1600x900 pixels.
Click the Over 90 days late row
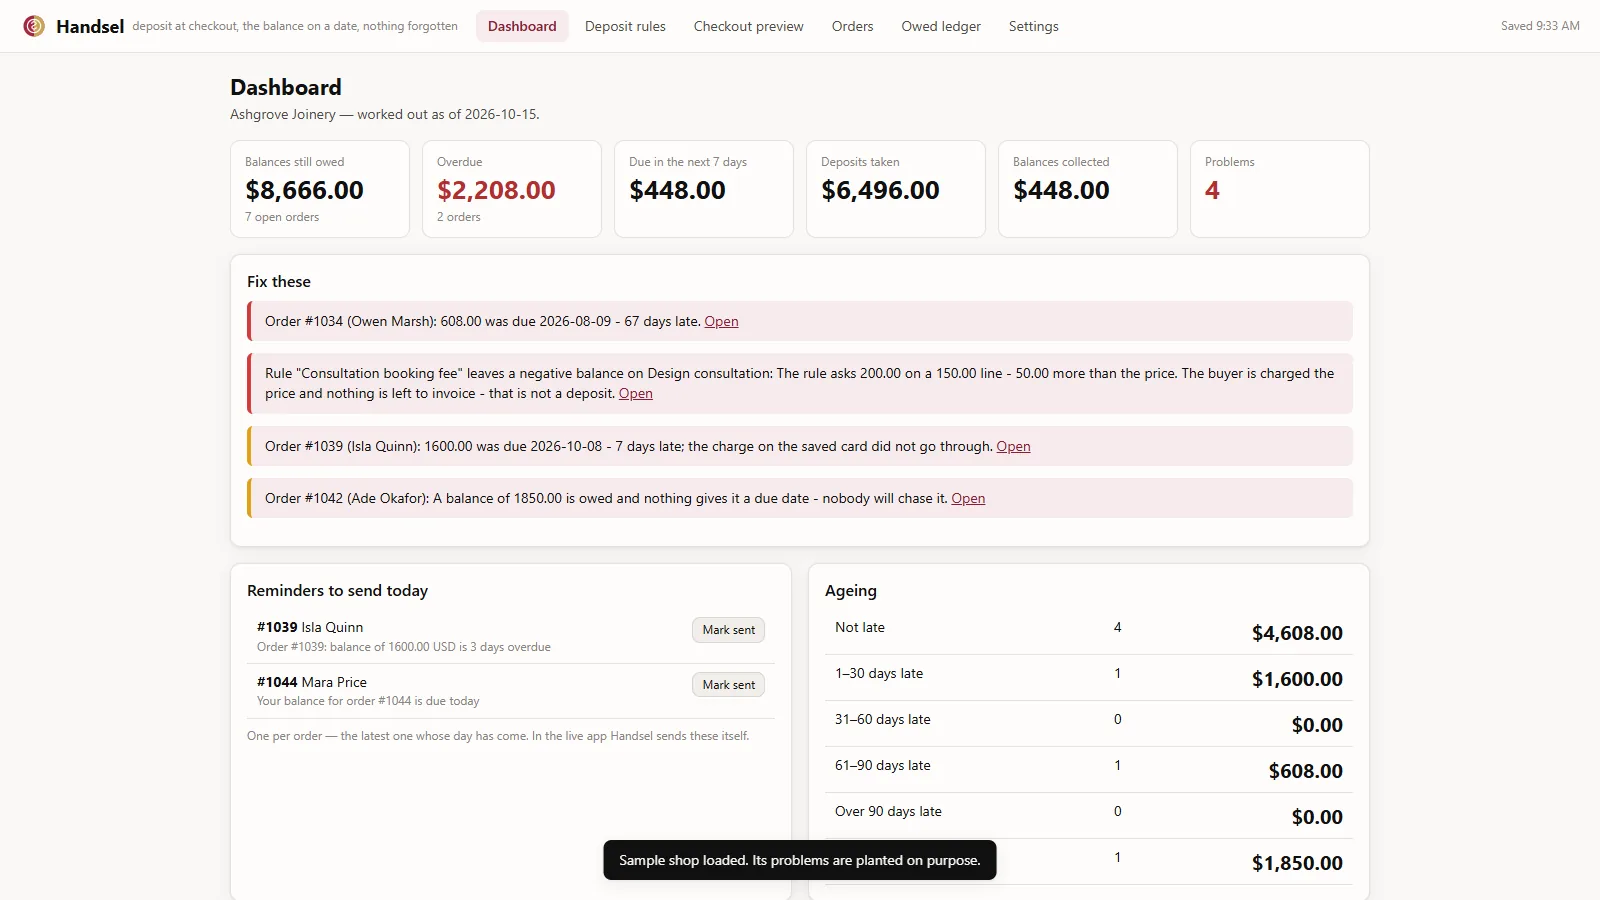(x=1089, y=816)
